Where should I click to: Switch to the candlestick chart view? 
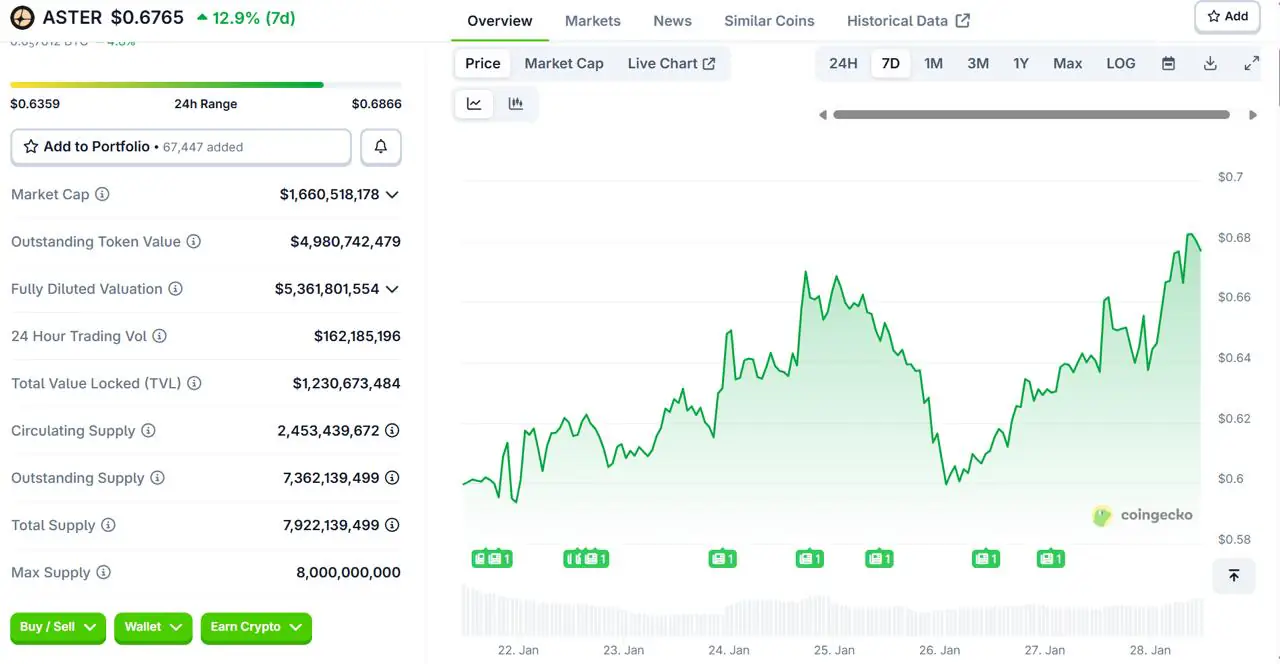tap(516, 104)
